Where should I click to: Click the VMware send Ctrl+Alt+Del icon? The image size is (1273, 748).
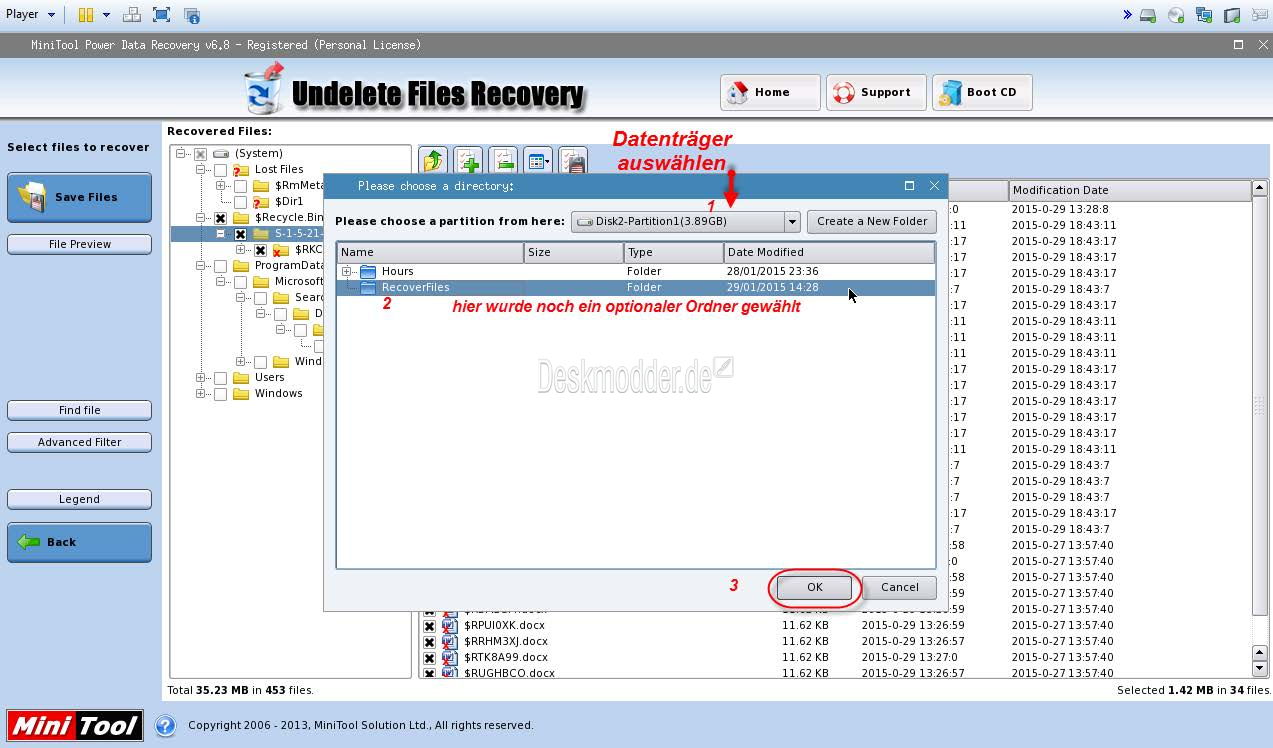[131, 15]
